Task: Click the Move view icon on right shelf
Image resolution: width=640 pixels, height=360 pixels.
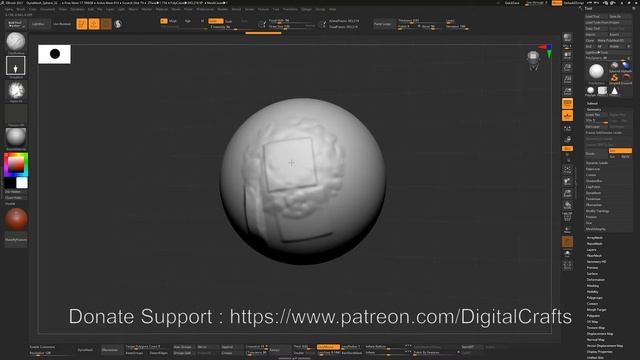Action: click(567, 182)
